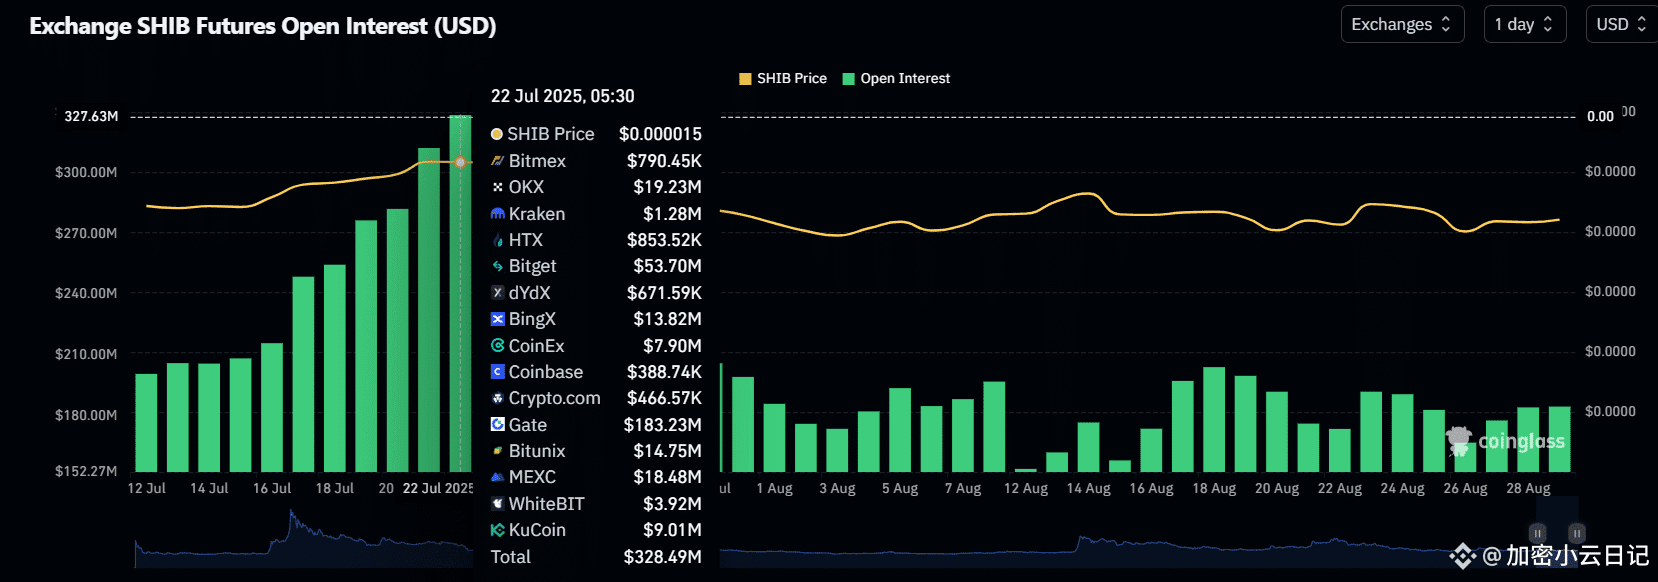The width and height of the screenshot is (1658, 582).
Task: Select the 22 Jul 2025 bar
Action: click(460, 293)
